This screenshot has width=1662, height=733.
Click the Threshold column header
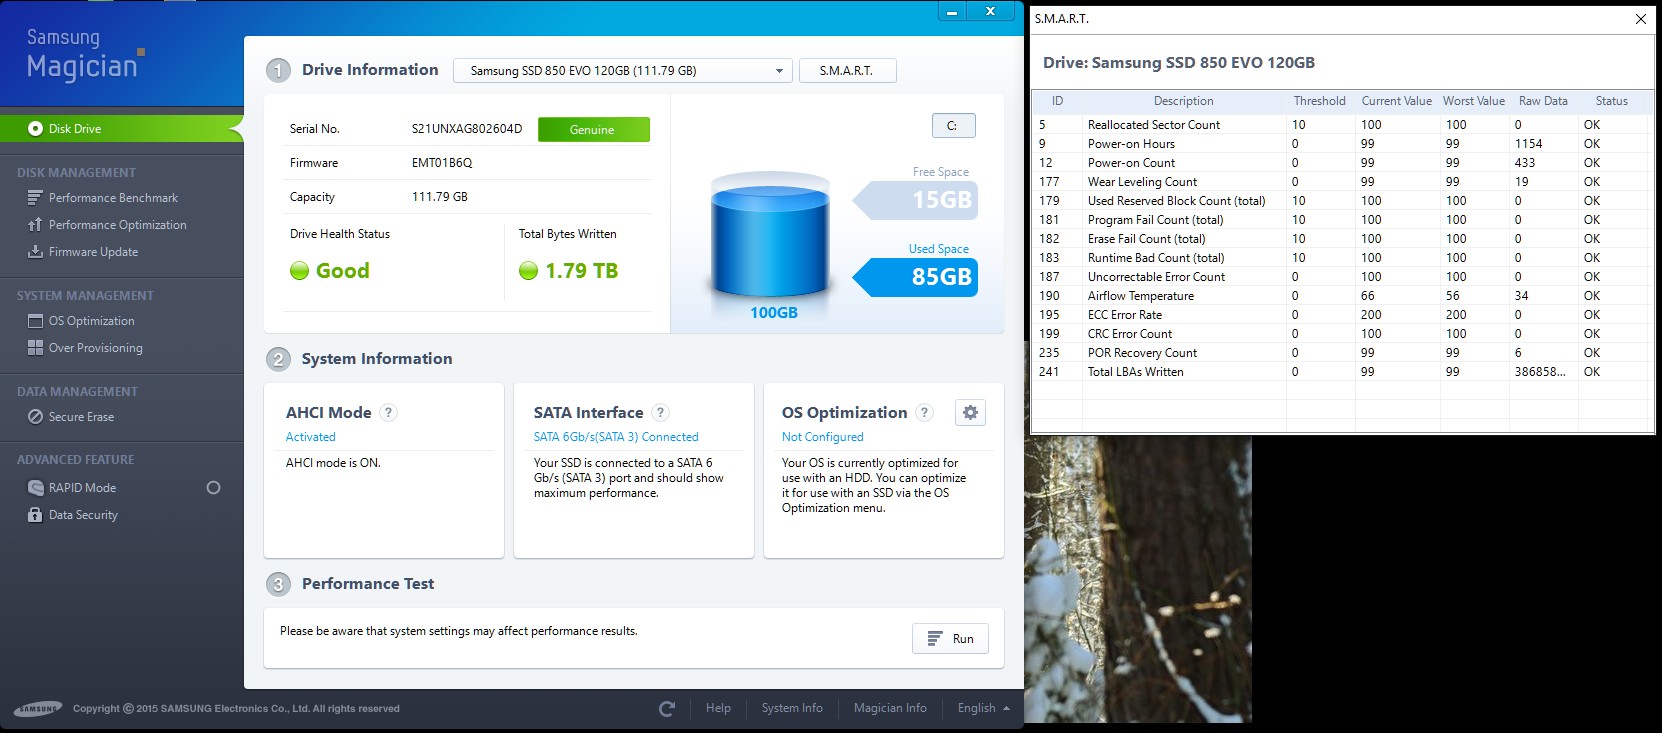click(x=1320, y=101)
